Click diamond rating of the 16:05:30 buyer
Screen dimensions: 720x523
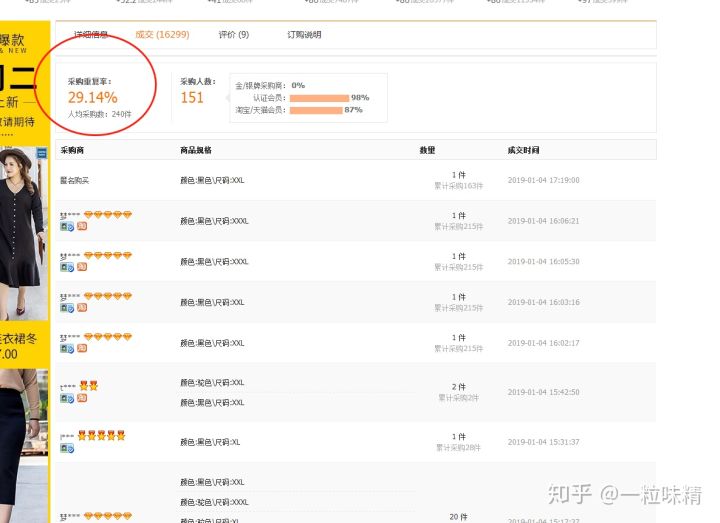click(107, 255)
